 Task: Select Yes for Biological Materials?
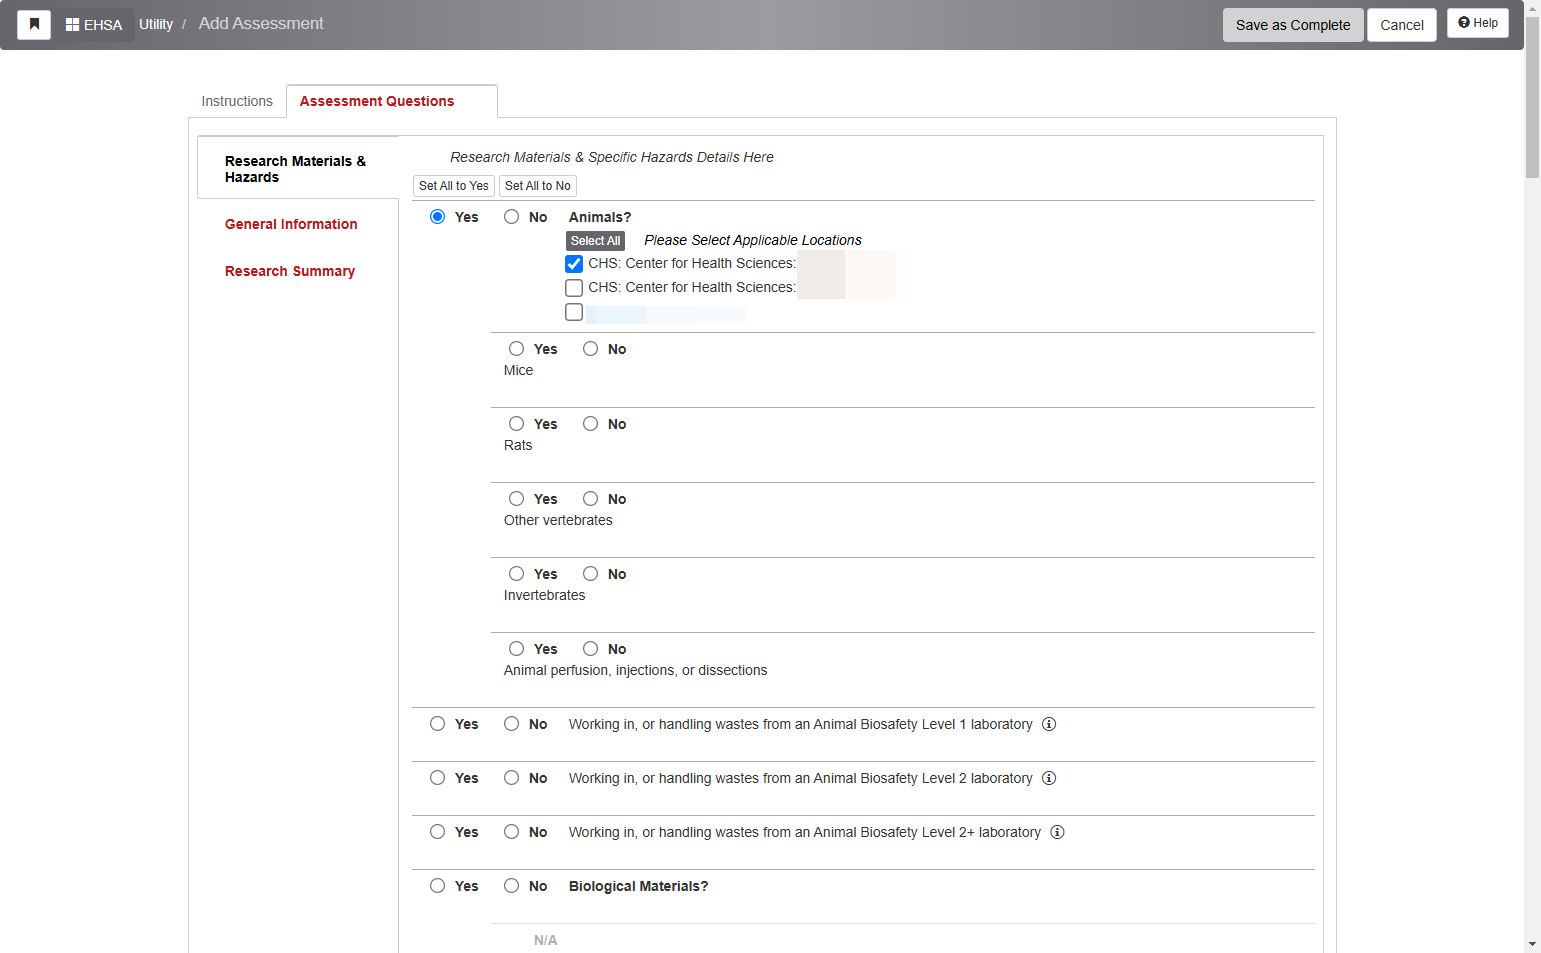tap(437, 886)
